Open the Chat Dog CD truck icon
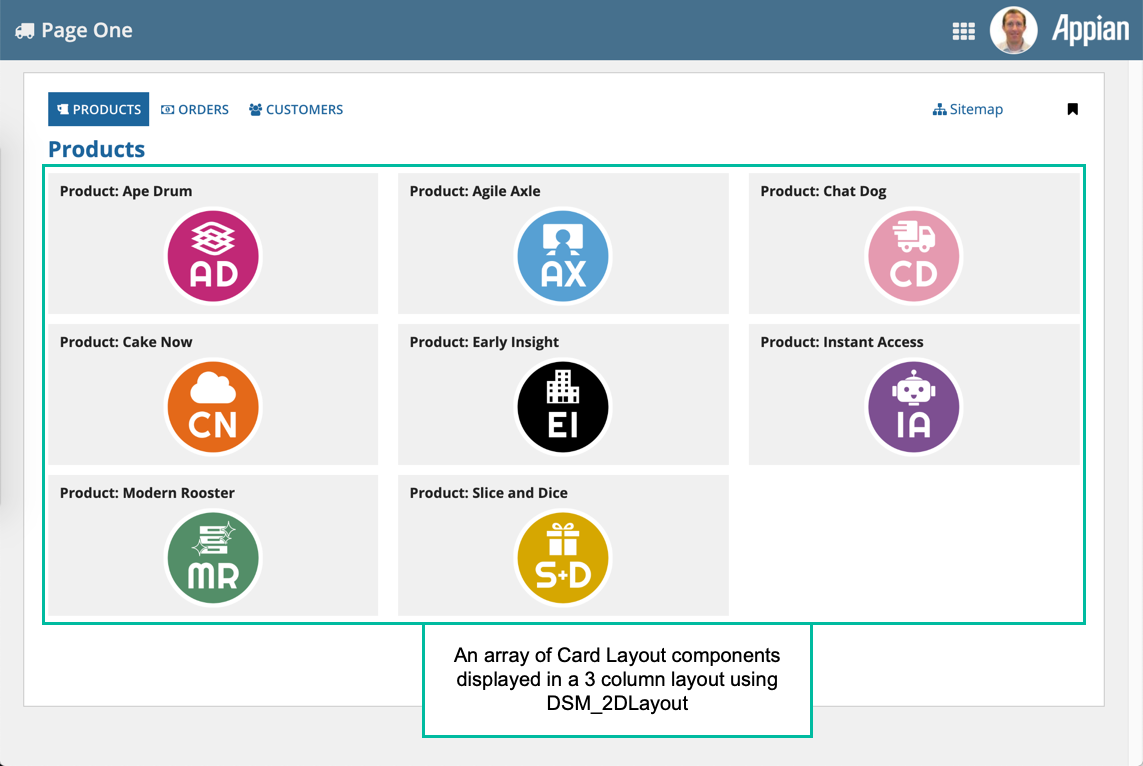The image size is (1143, 766). tap(913, 256)
